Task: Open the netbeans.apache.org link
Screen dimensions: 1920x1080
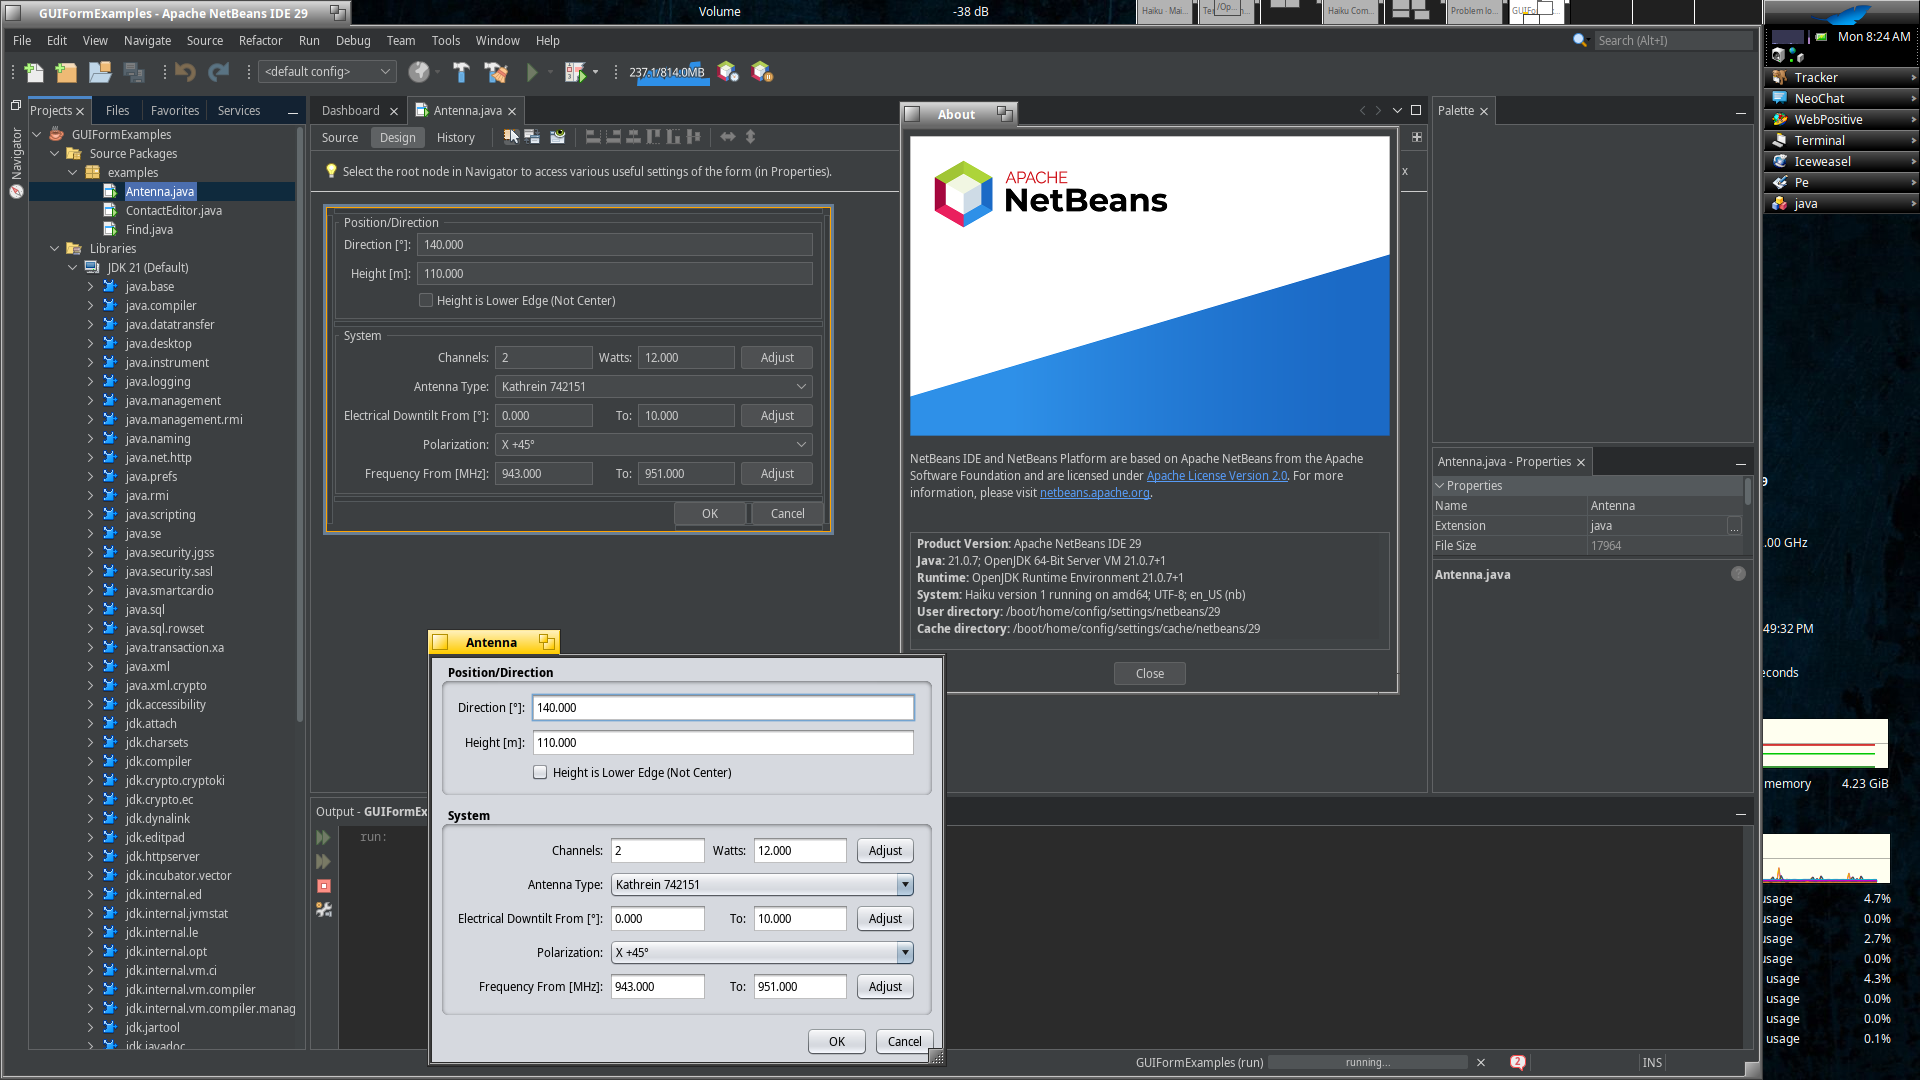Action: pos(1095,493)
